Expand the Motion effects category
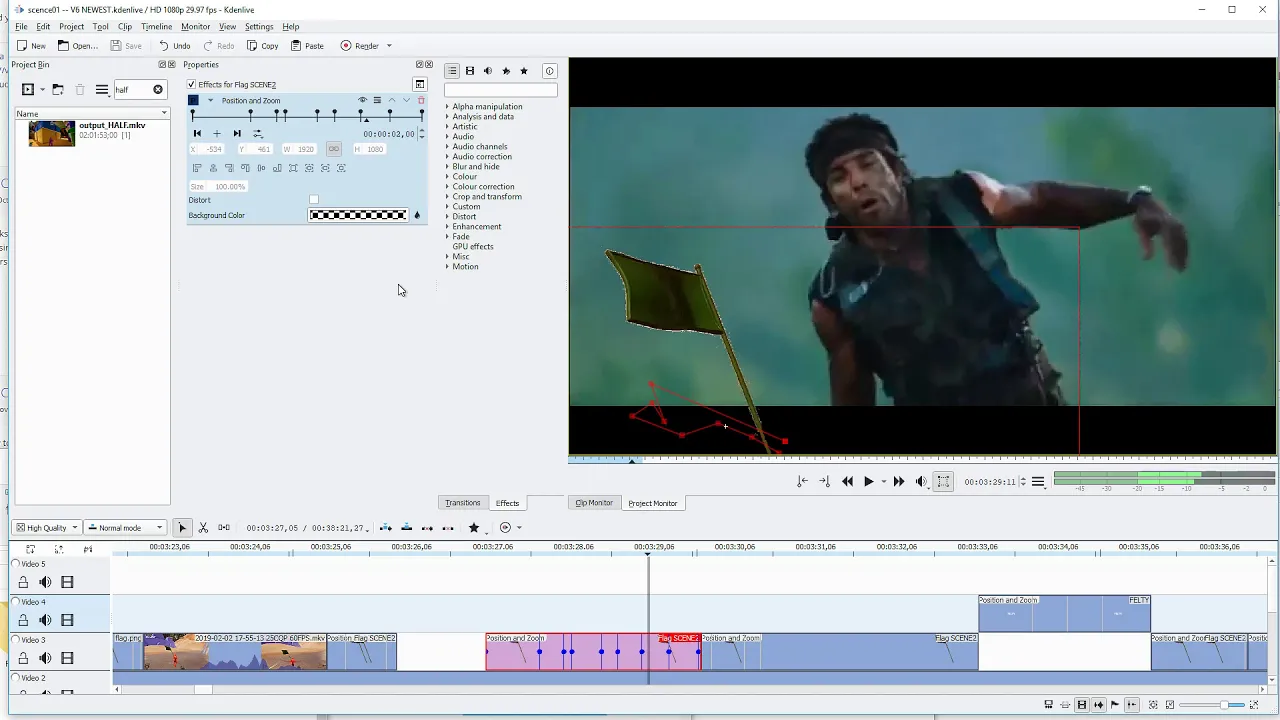This screenshot has width=1280, height=720. pos(447,267)
